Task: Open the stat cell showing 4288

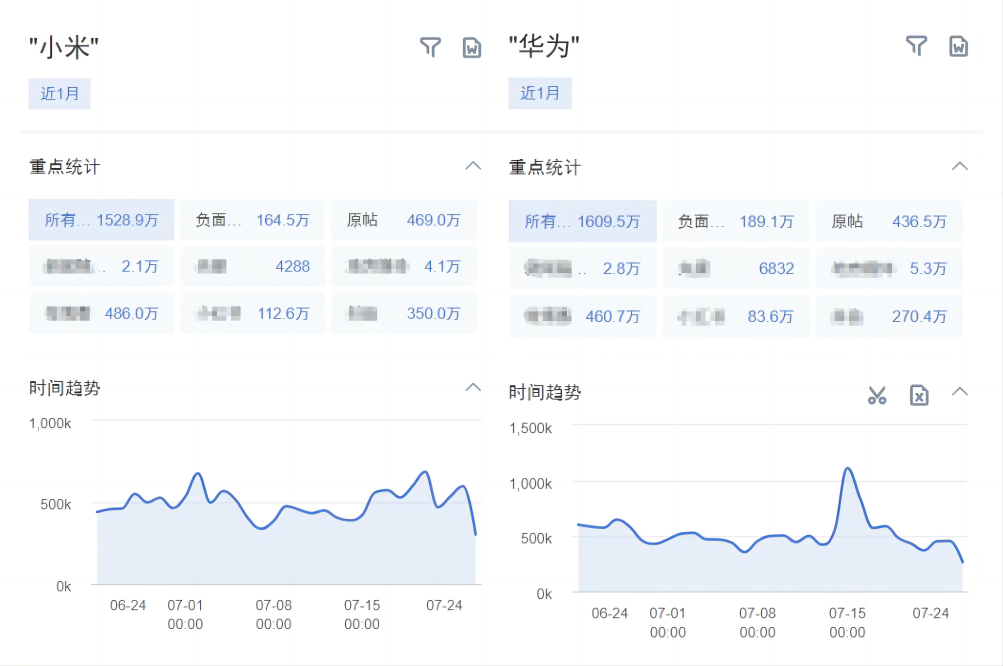Action: pyautogui.click(x=253, y=266)
